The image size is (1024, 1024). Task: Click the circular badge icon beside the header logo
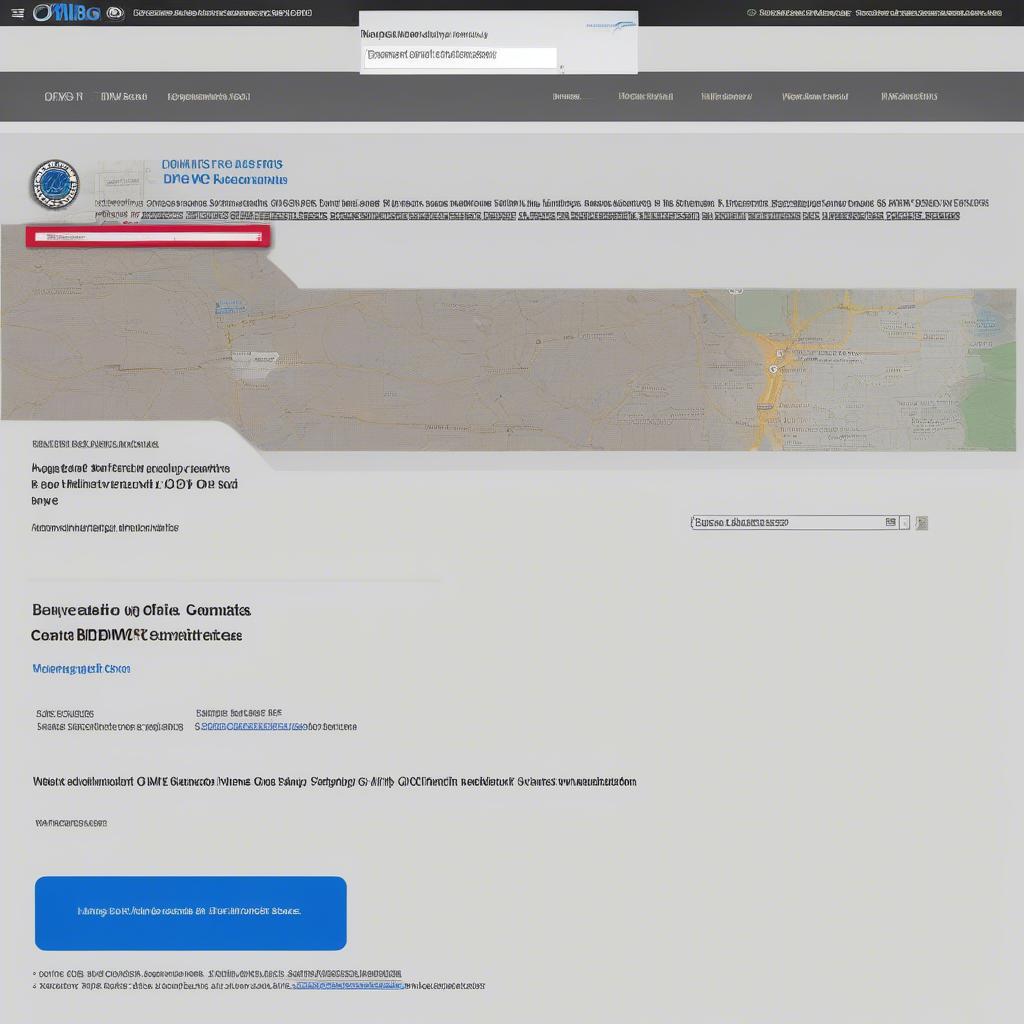pos(115,12)
